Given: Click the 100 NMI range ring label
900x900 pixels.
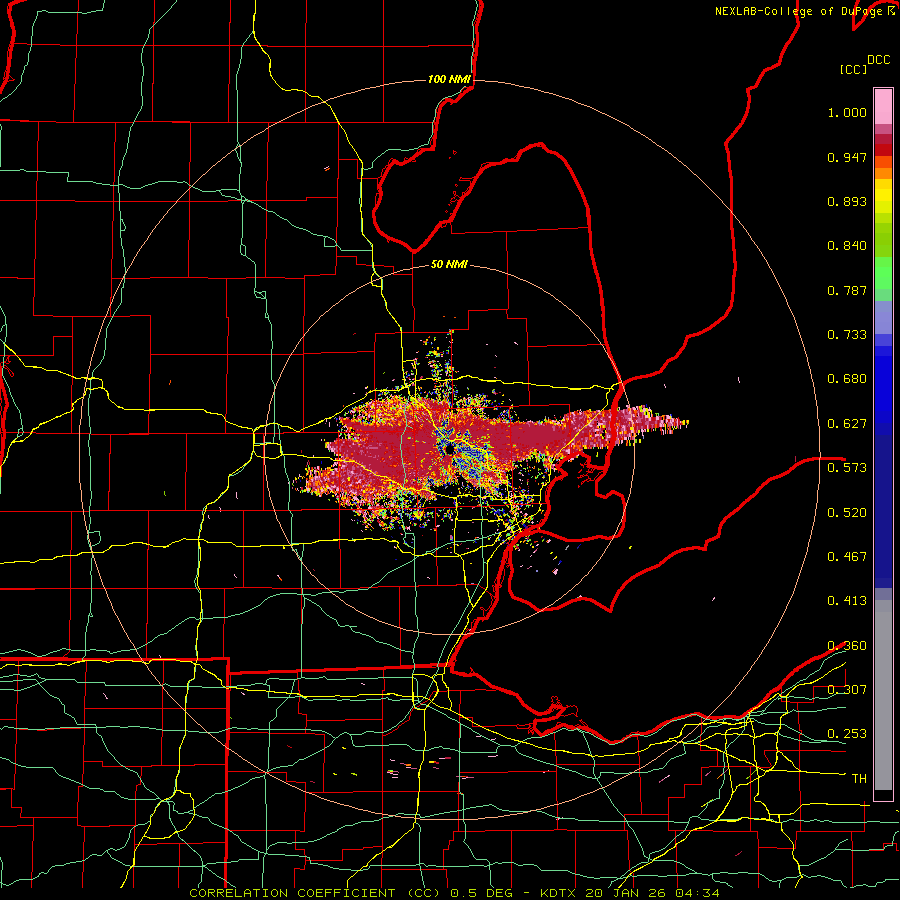Looking at the screenshot, I should [x=449, y=79].
